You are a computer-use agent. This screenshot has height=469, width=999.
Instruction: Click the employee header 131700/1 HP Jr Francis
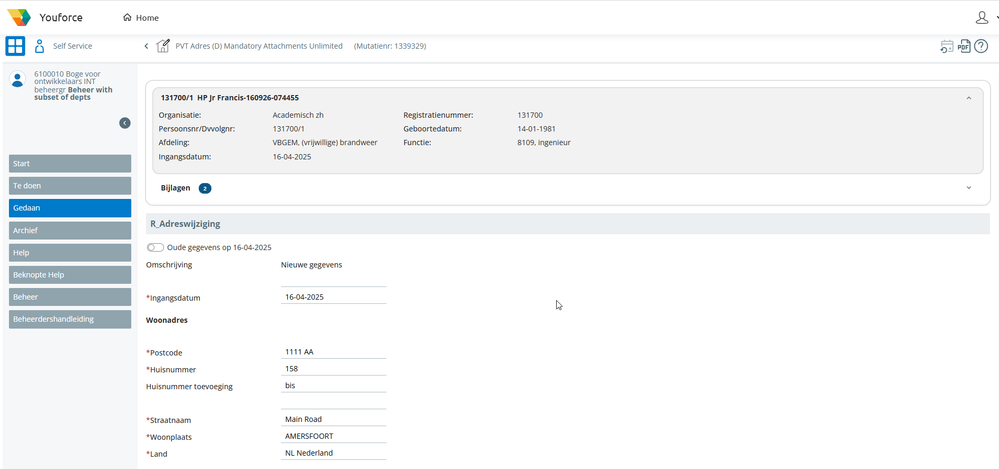[230, 97]
